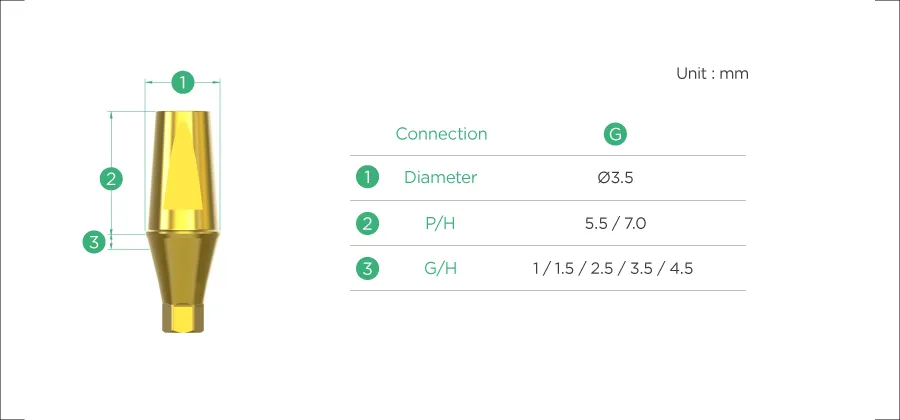Click the G/H label
900x420 pixels.
pos(440,268)
